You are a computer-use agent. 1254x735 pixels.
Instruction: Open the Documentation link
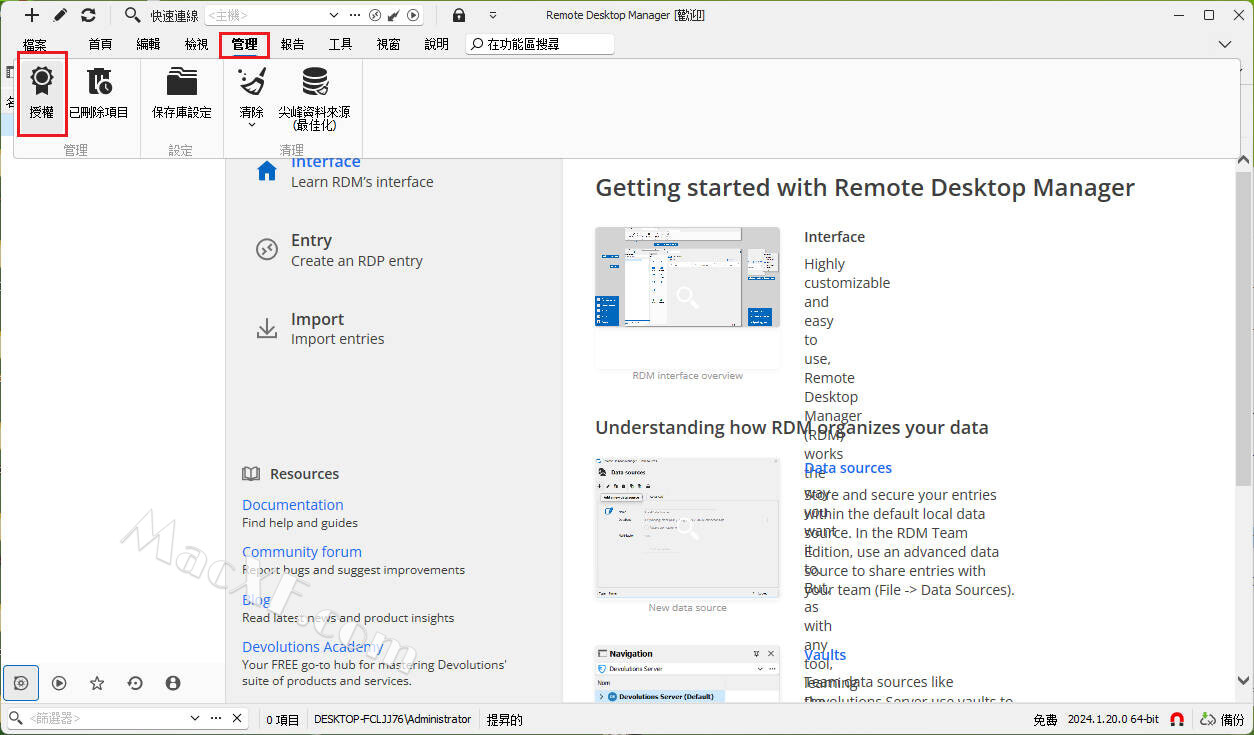tap(292, 505)
